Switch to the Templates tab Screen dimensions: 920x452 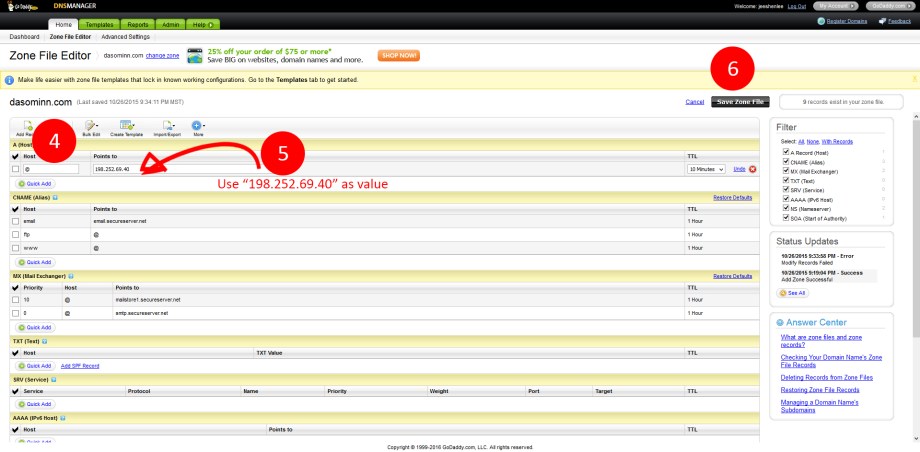pos(99,25)
